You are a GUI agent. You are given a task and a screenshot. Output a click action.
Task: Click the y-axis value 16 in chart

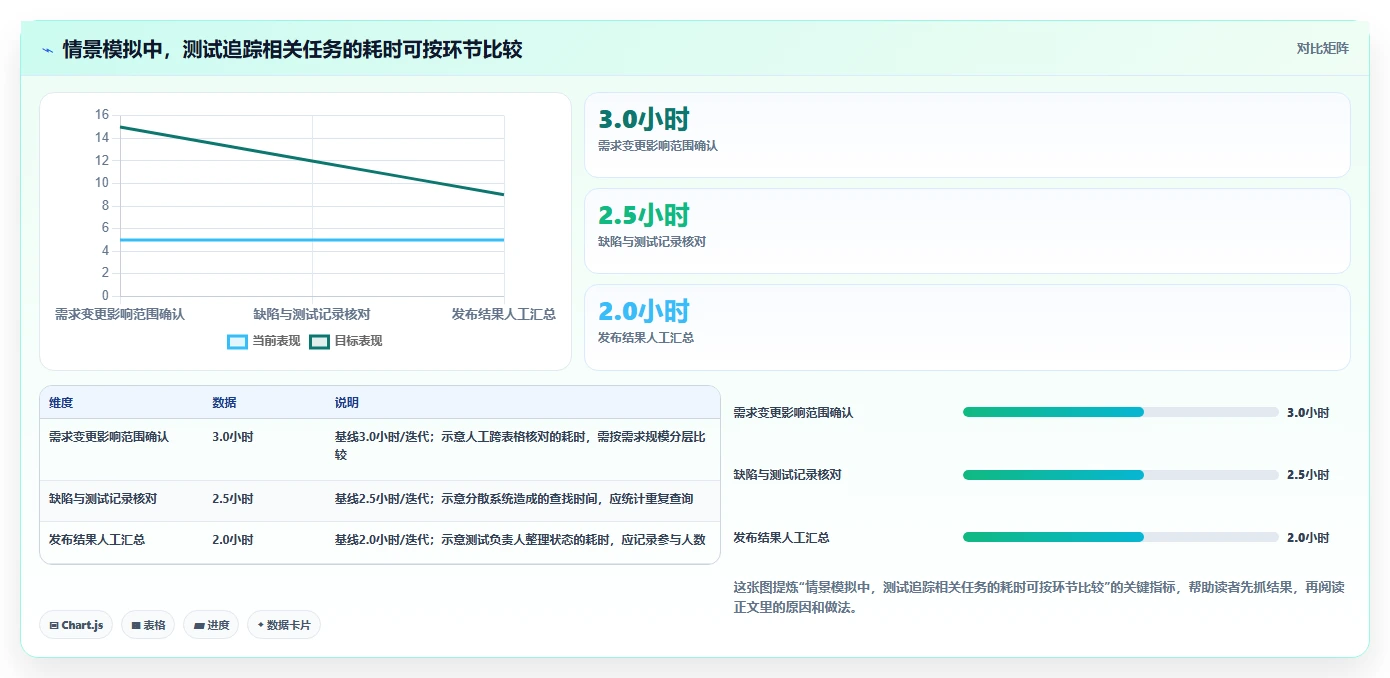[x=102, y=115]
